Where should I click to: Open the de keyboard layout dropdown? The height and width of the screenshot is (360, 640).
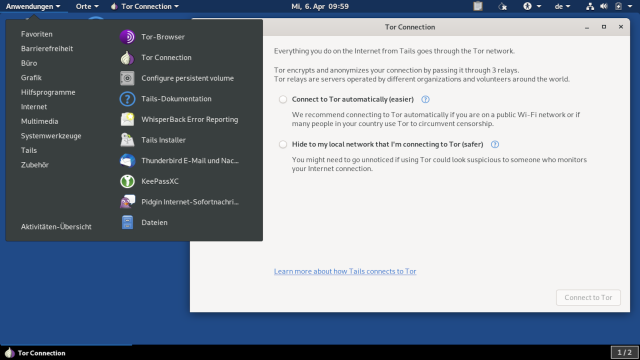point(562,6)
